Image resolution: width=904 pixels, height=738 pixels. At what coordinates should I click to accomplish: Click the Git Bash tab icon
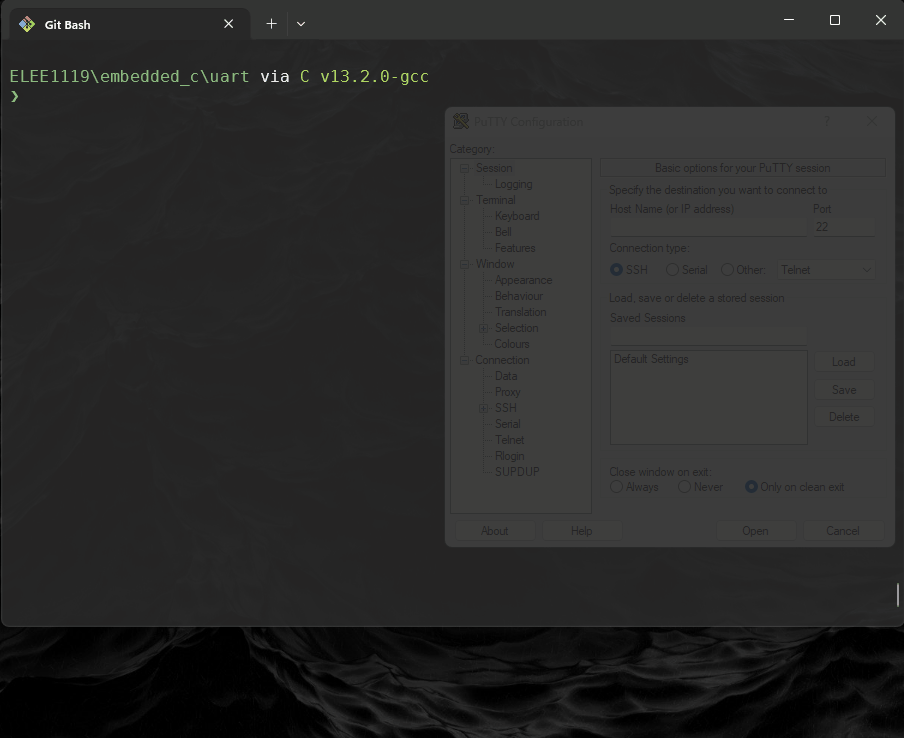pos(27,24)
